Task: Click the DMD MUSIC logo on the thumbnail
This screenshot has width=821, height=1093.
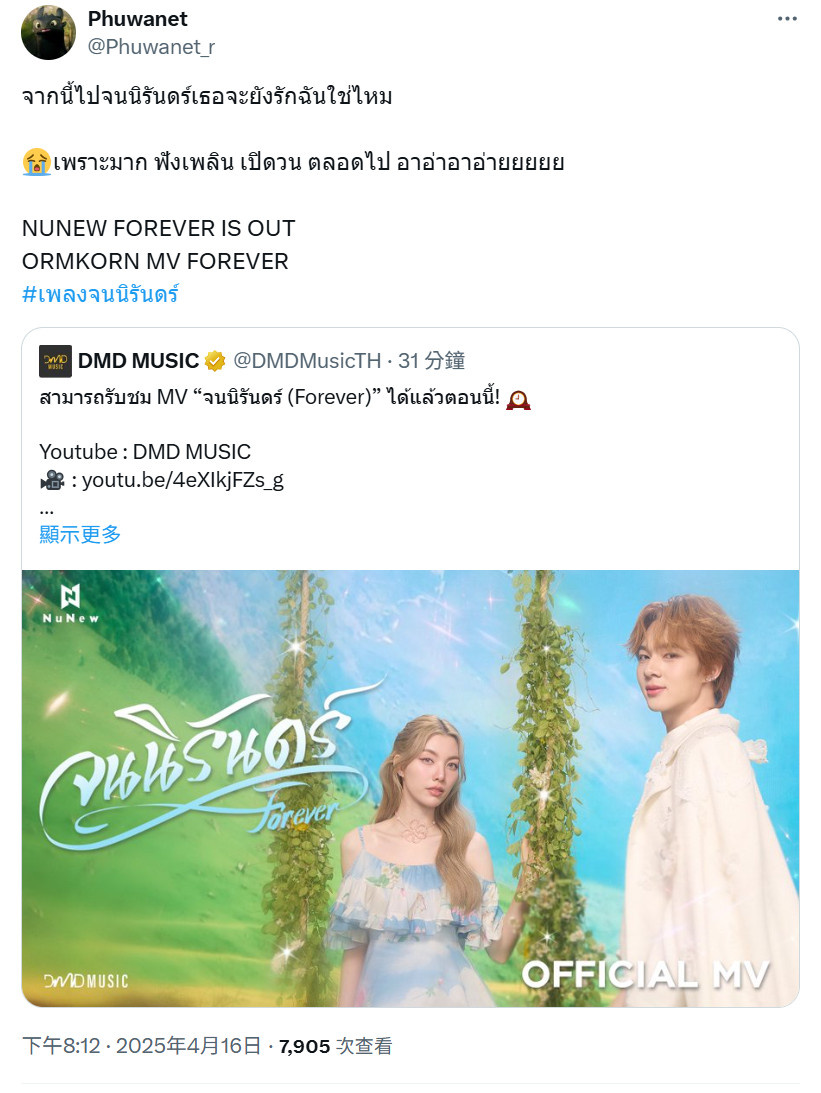Action: 86,981
